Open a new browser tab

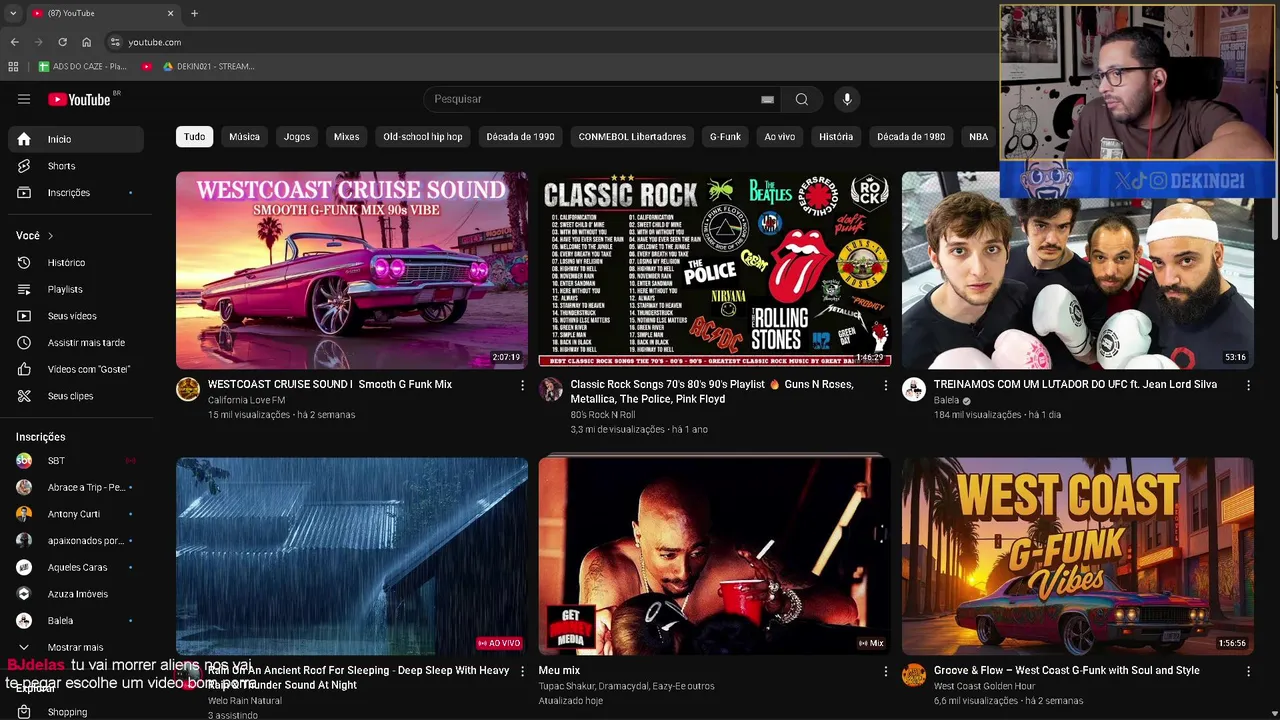click(x=194, y=13)
